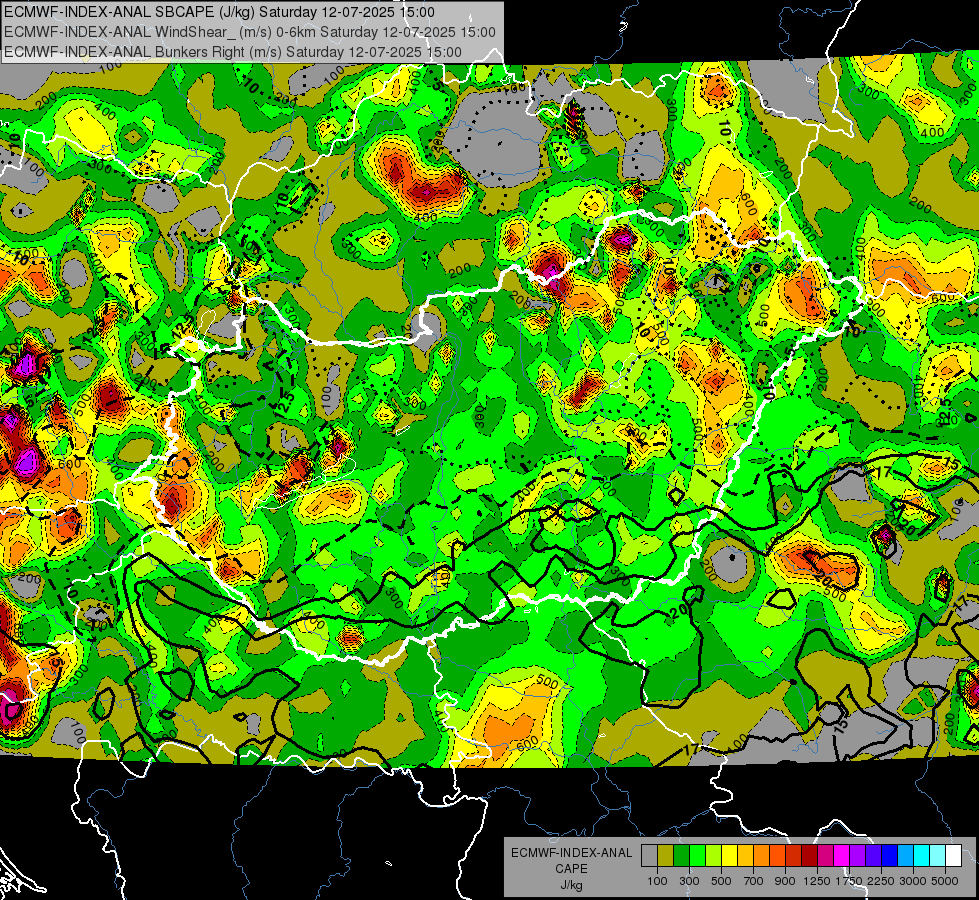Click the legend scale value 3000
Viewport: 979px width, 900px height.
click(x=913, y=881)
